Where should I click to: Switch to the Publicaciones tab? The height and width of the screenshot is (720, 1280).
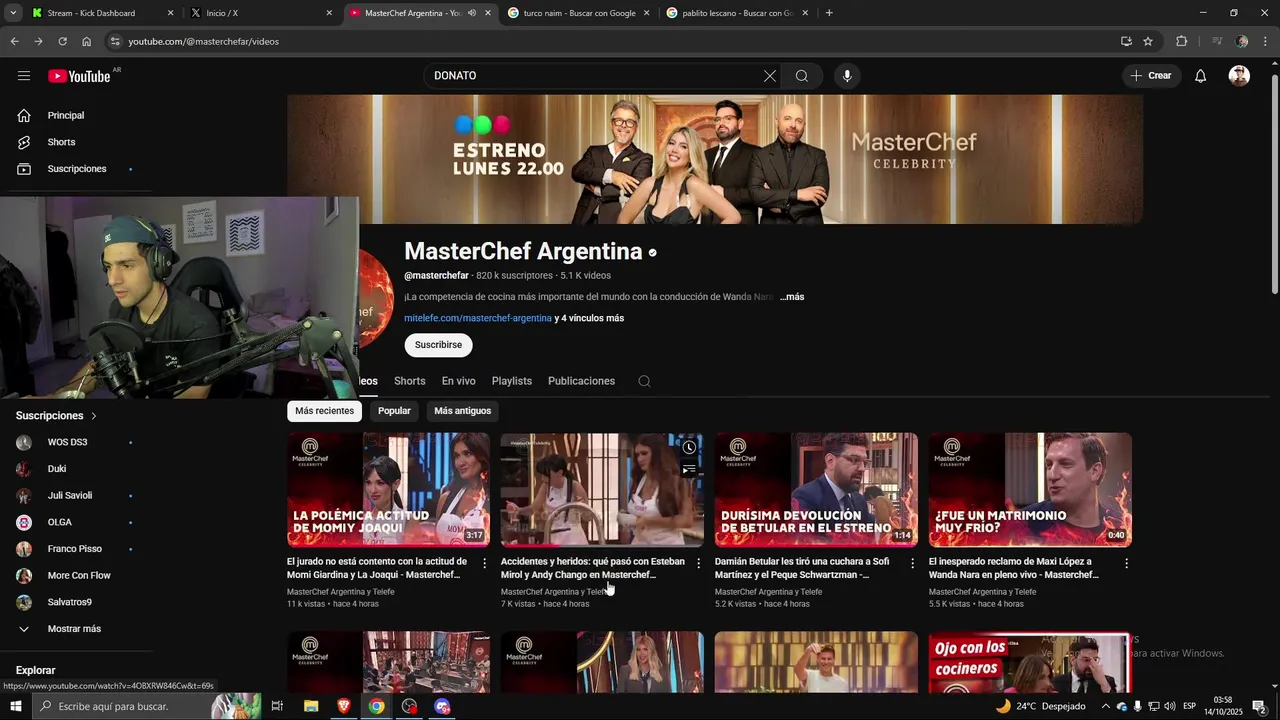click(x=581, y=381)
